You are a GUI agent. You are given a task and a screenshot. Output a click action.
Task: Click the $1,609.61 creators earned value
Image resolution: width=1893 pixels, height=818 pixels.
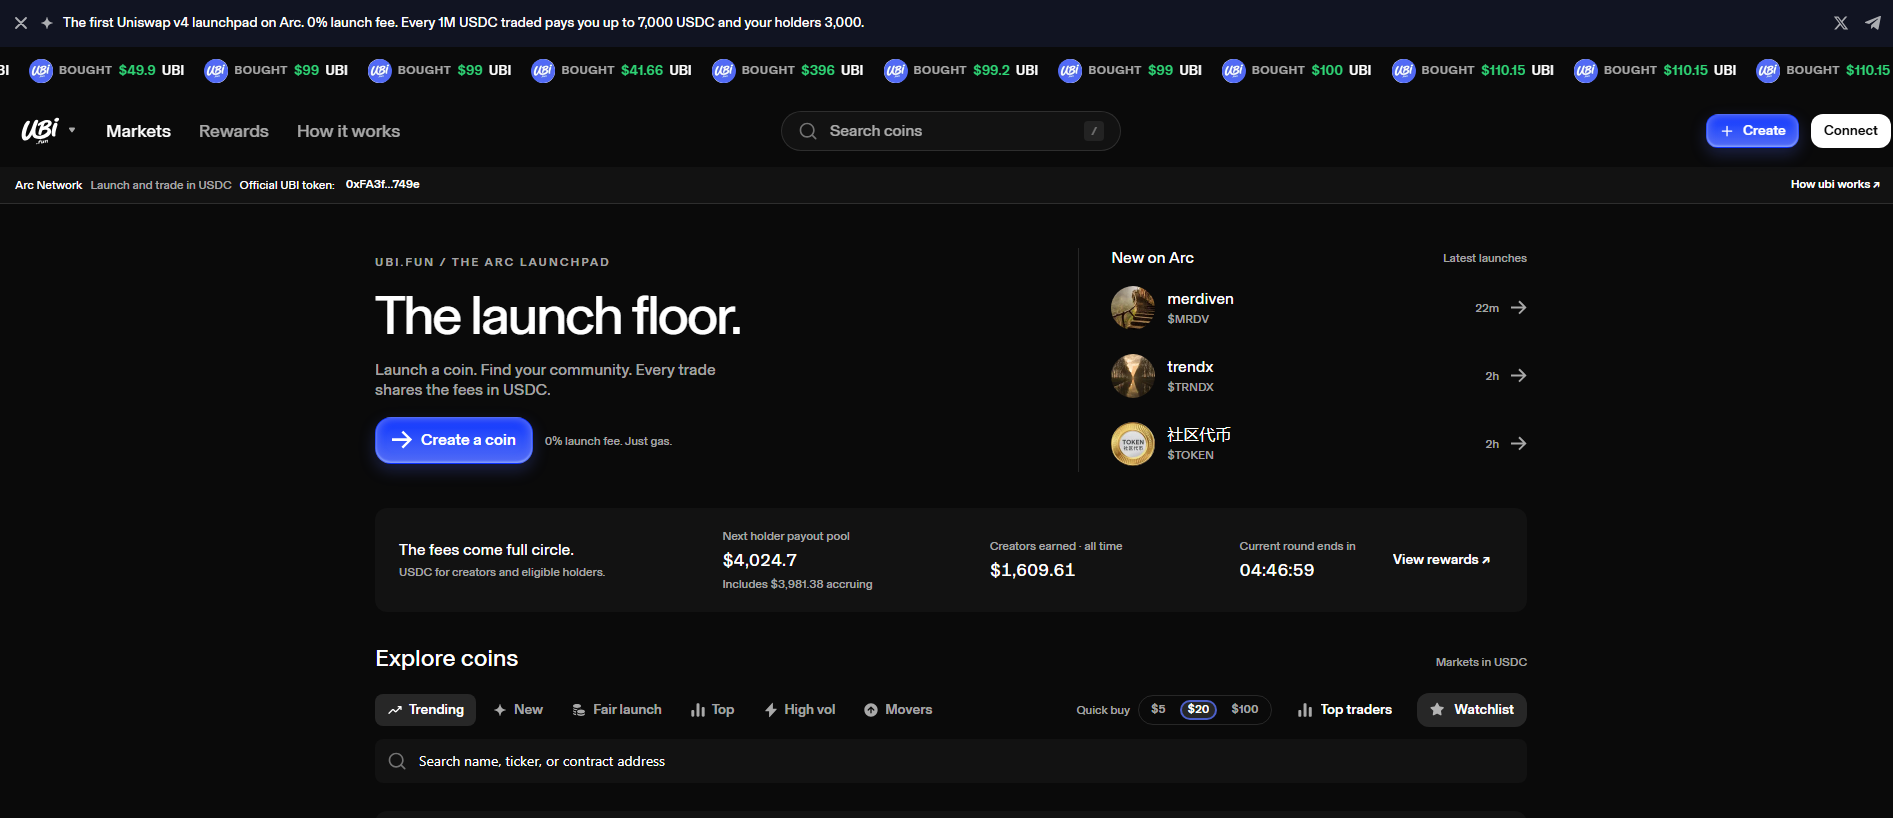[x=1032, y=570]
